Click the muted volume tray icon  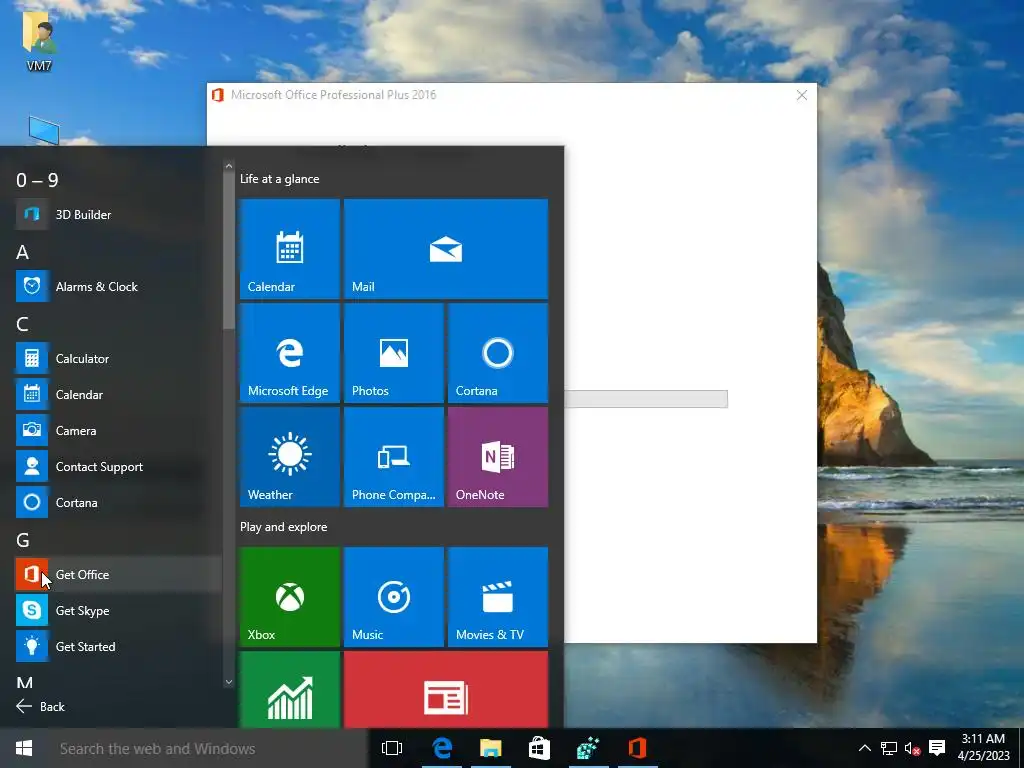[x=912, y=748]
